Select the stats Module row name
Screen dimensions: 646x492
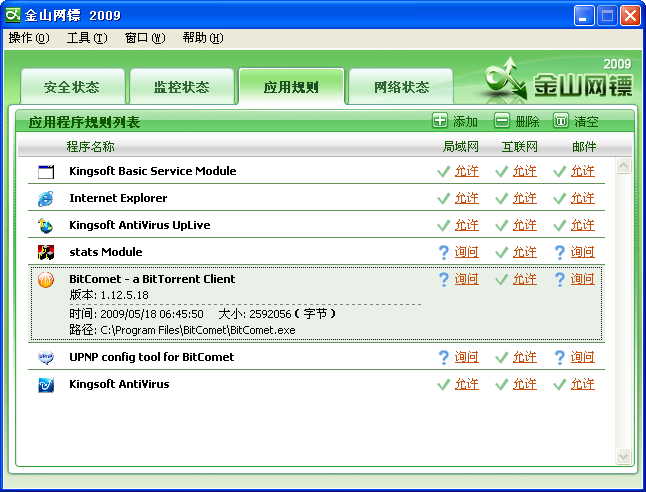tap(106, 252)
